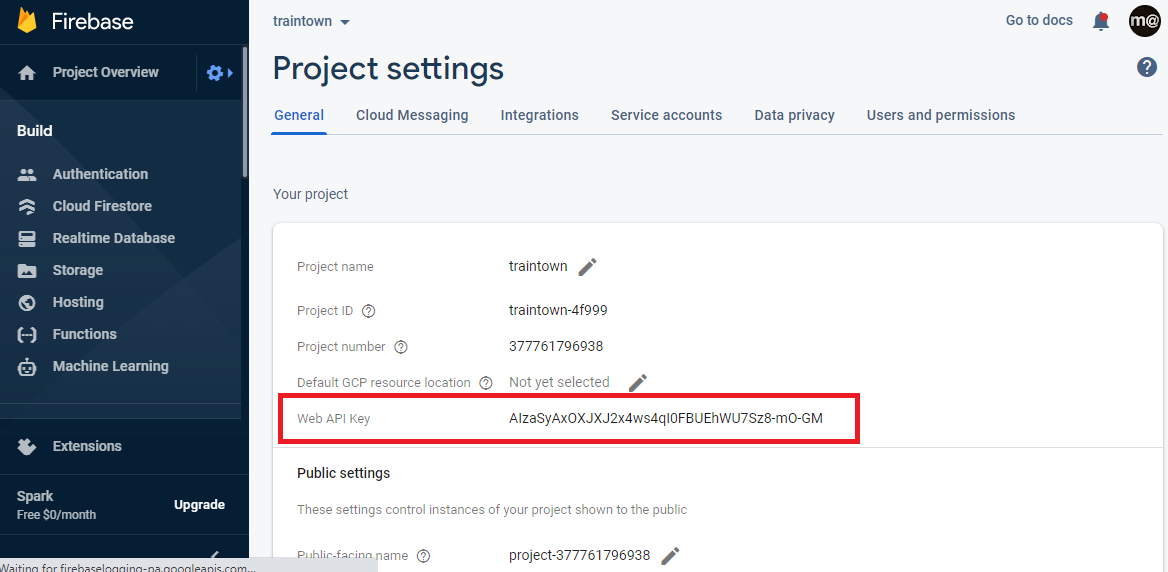
Task: Open the user account avatar
Action: click(1144, 20)
